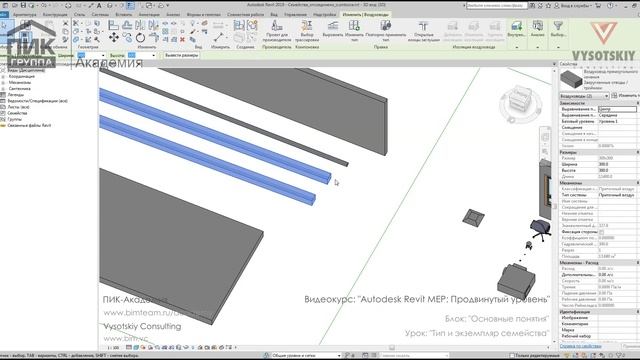Open the 'Воздуховоды (2)' filter dropdown
The height and width of the screenshot is (360, 640).
(584, 96)
